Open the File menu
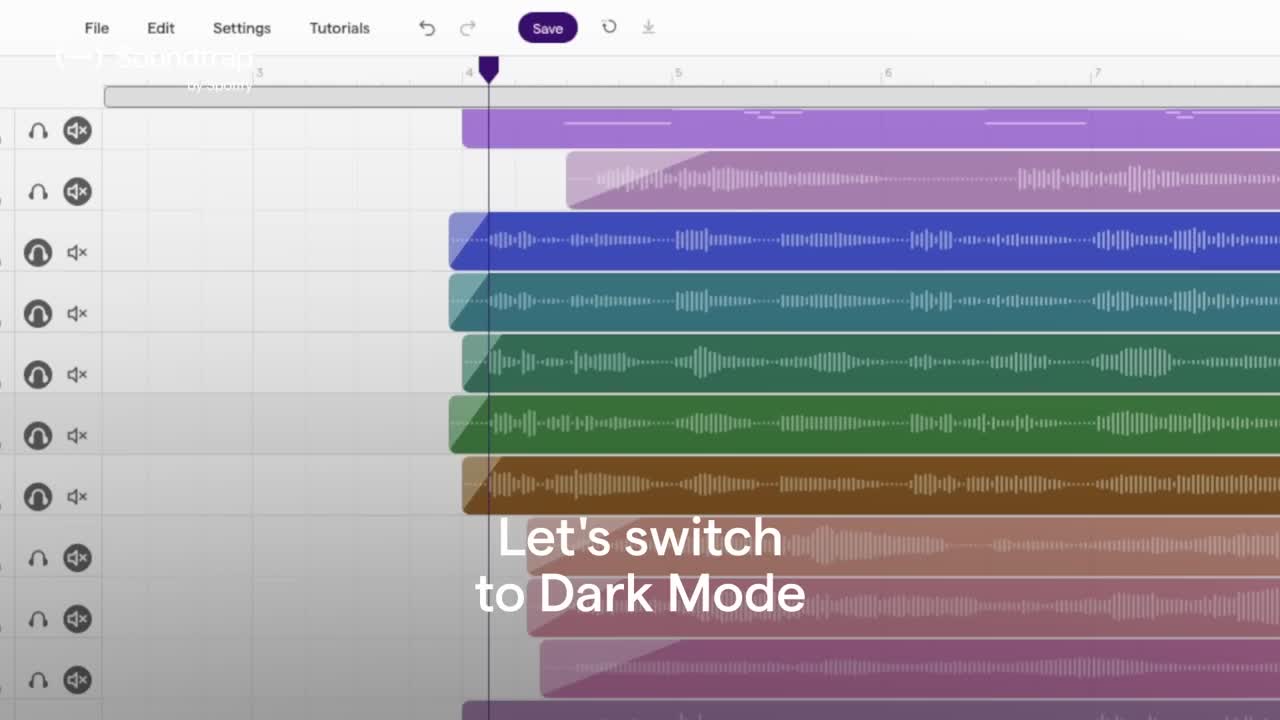Image resolution: width=1280 pixels, height=720 pixels. [97, 28]
